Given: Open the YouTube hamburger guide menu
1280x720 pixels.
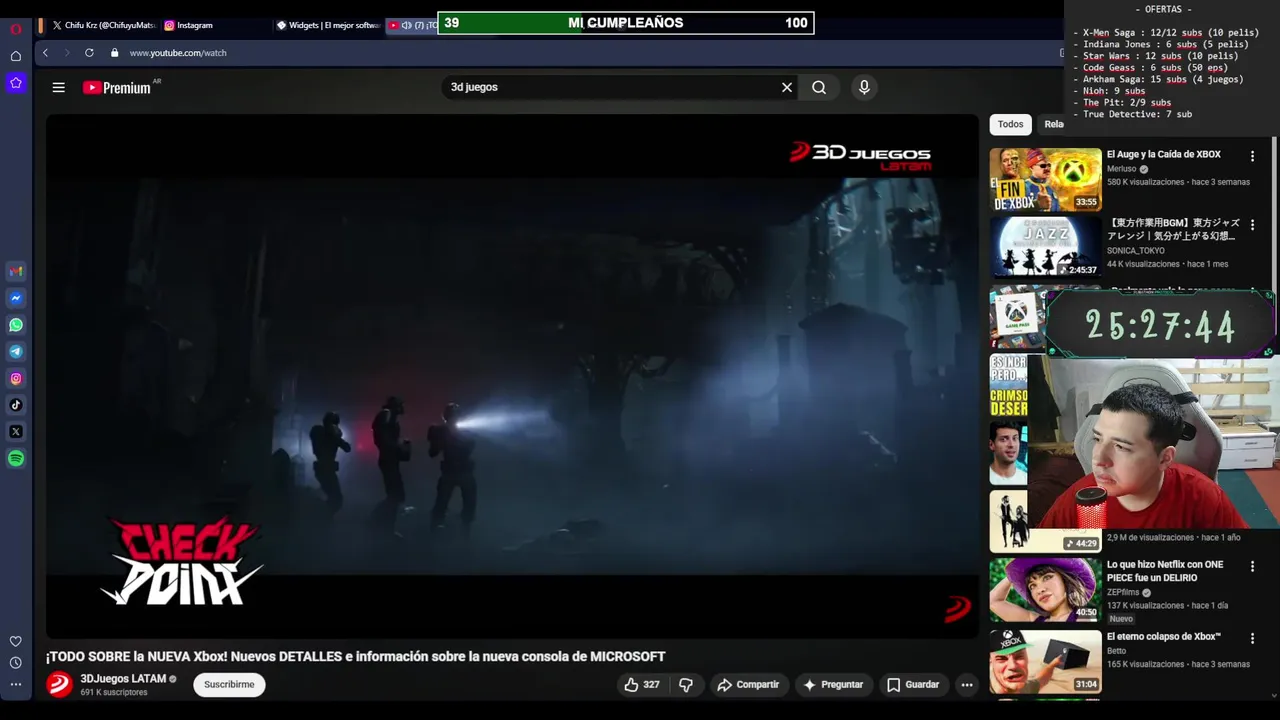Looking at the screenshot, I should tap(59, 88).
